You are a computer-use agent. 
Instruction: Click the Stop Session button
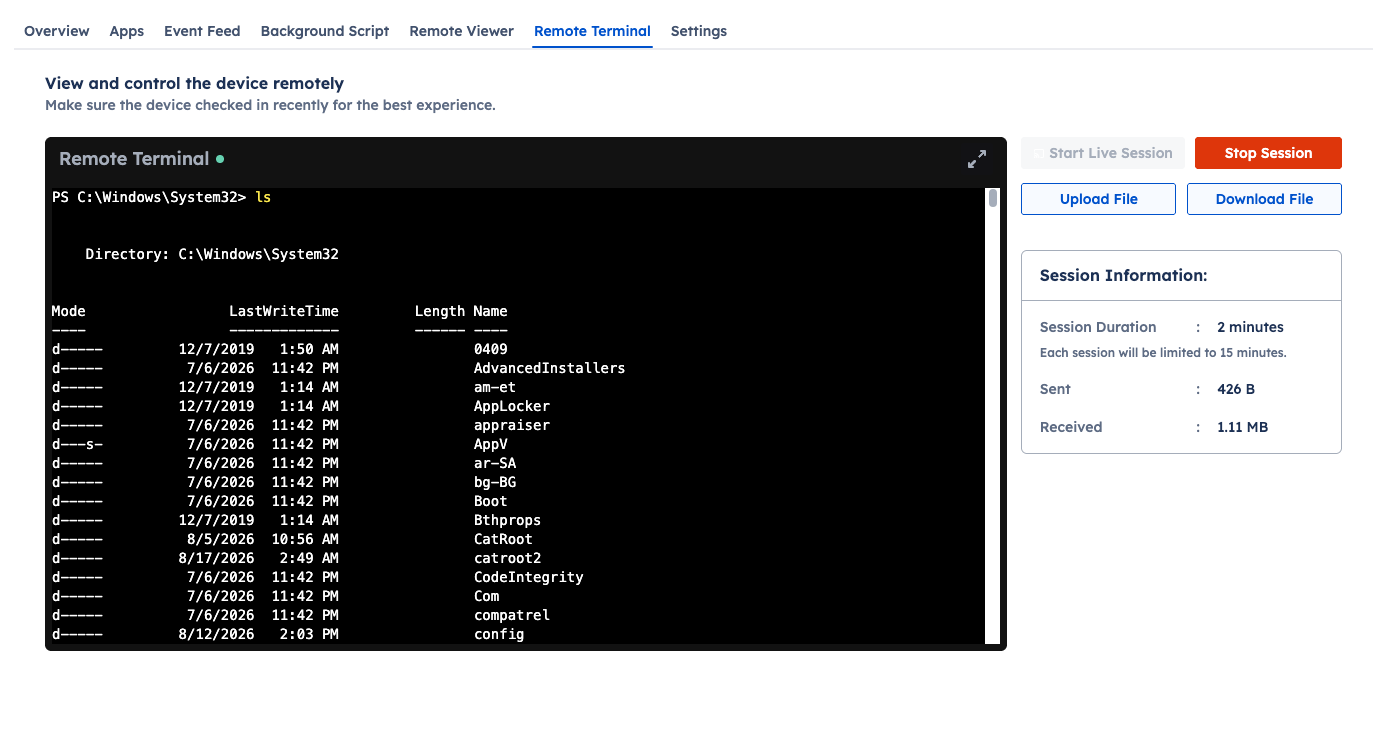tap(1268, 153)
